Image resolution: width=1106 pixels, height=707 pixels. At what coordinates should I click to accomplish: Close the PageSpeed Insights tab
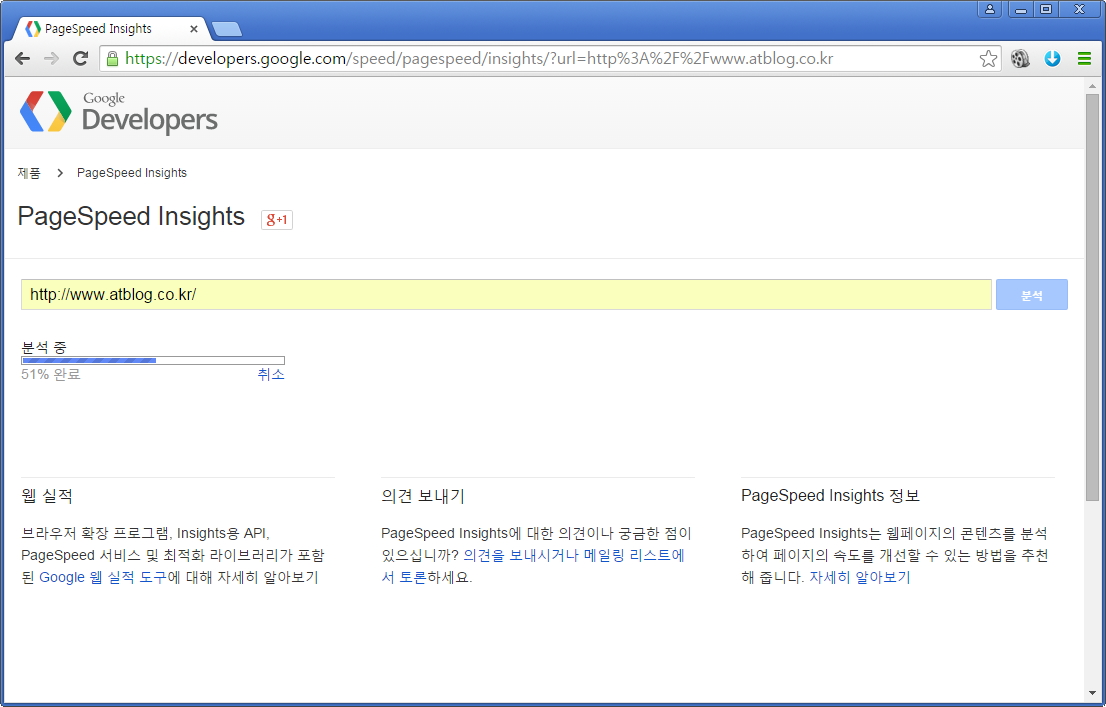point(193,29)
